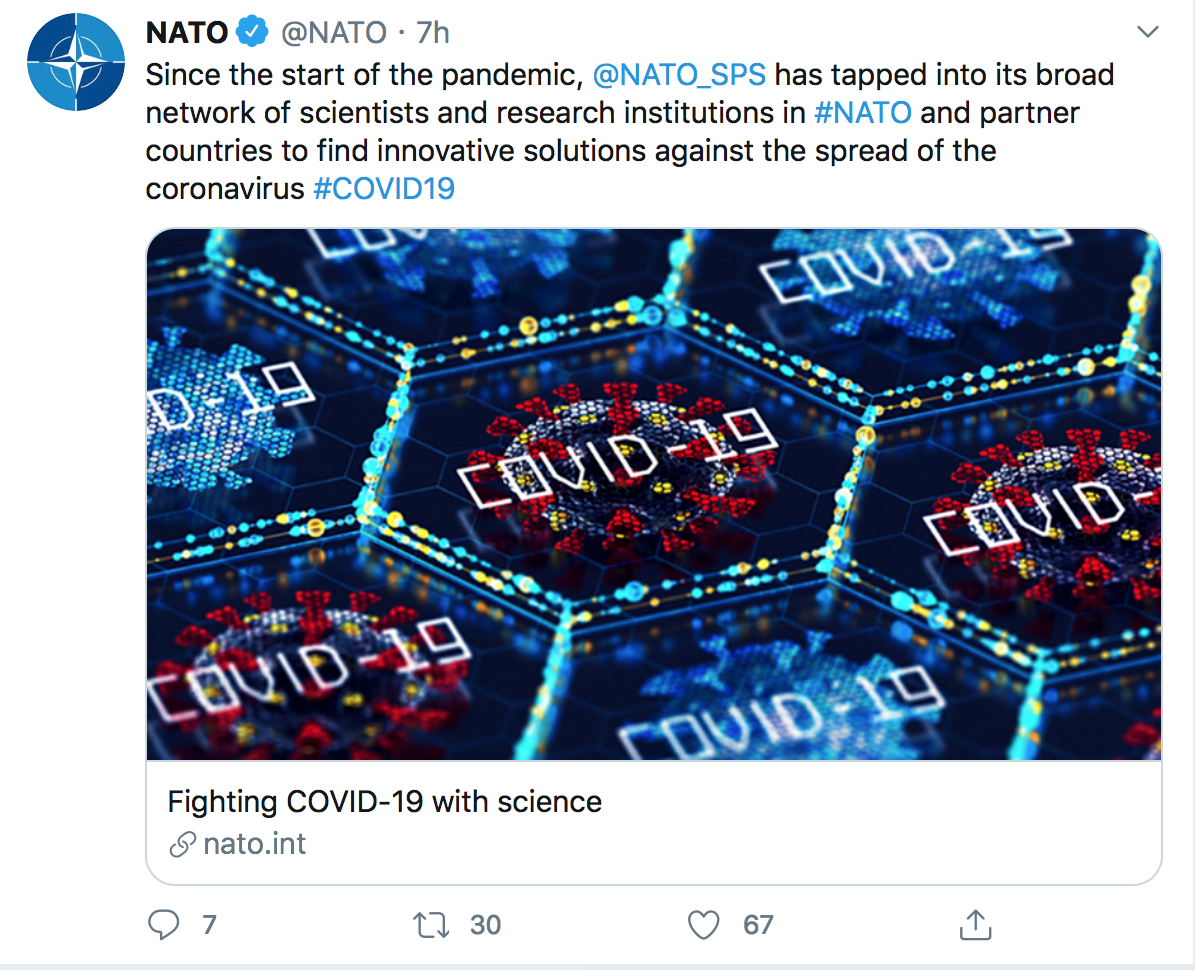Image resolution: width=1196 pixels, height=970 pixels.
Task: Open the NATO display name profile link
Action: click(186, 33)
